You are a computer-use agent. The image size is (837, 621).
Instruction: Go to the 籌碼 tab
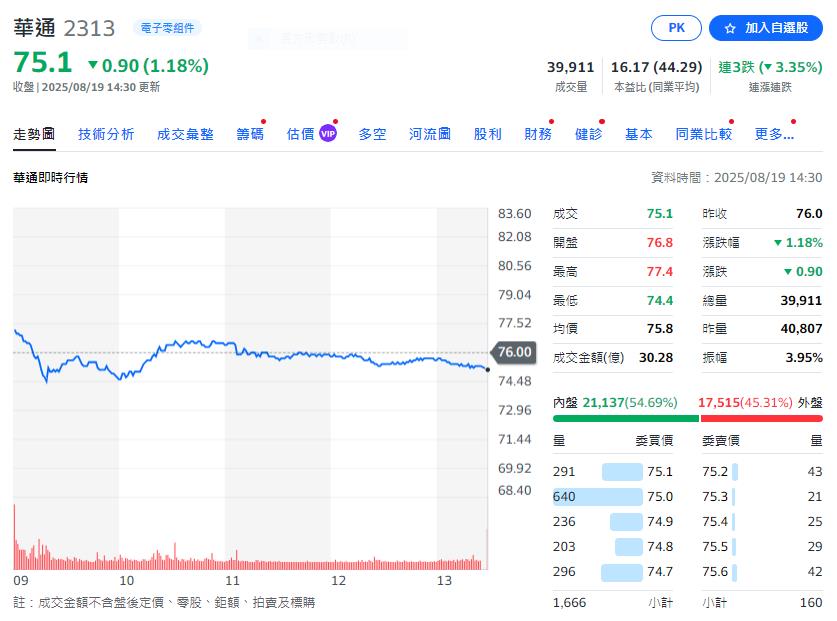250,133
